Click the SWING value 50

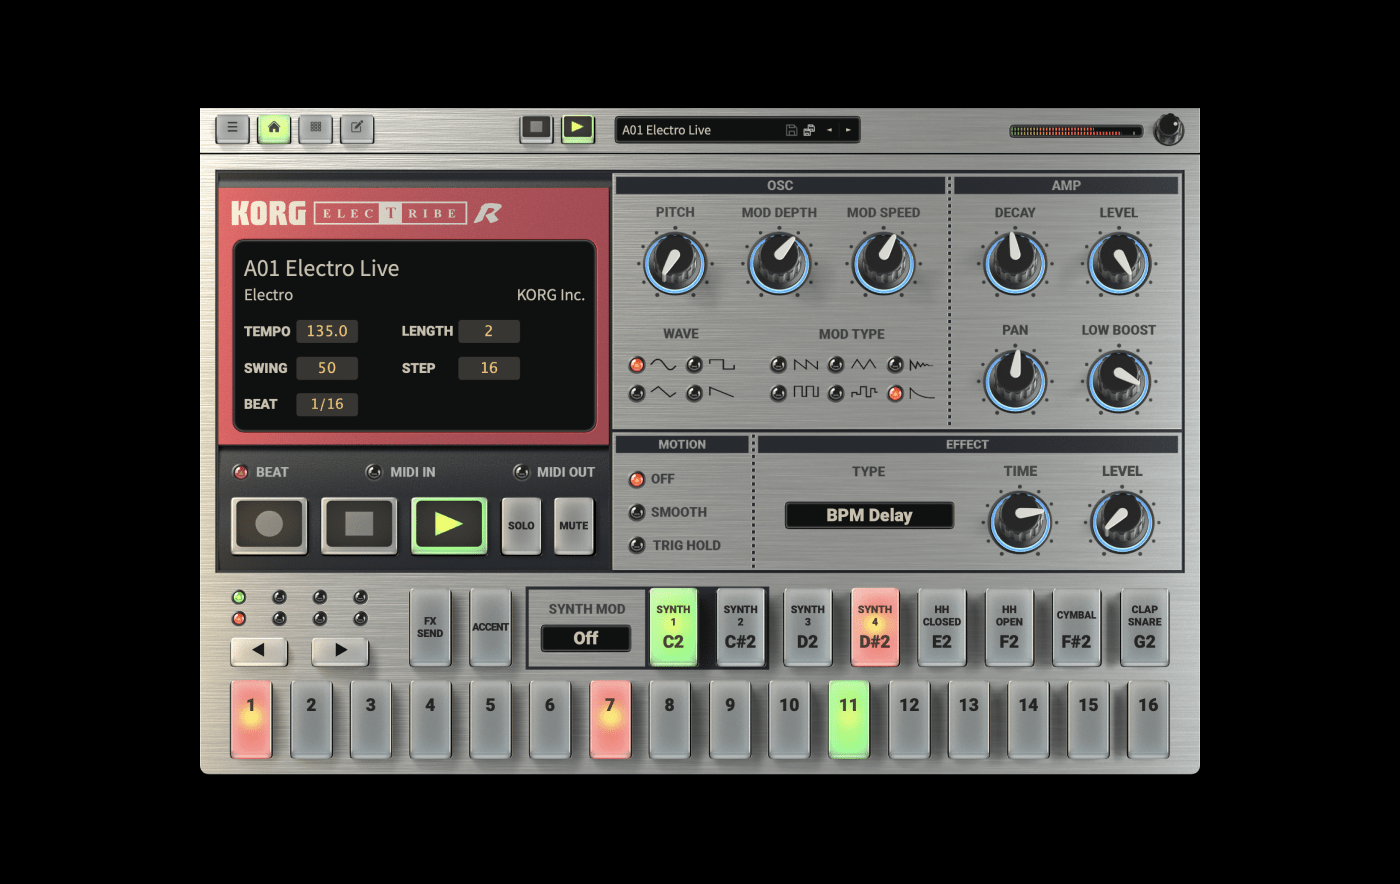327,368
